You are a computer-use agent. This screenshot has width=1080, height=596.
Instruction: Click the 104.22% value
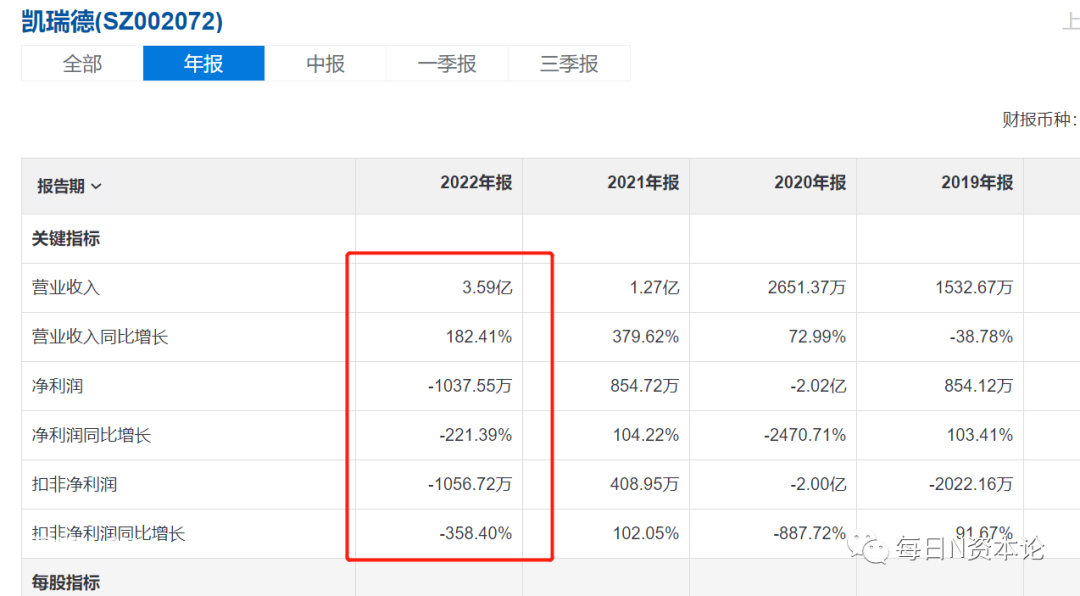(645, 435)
